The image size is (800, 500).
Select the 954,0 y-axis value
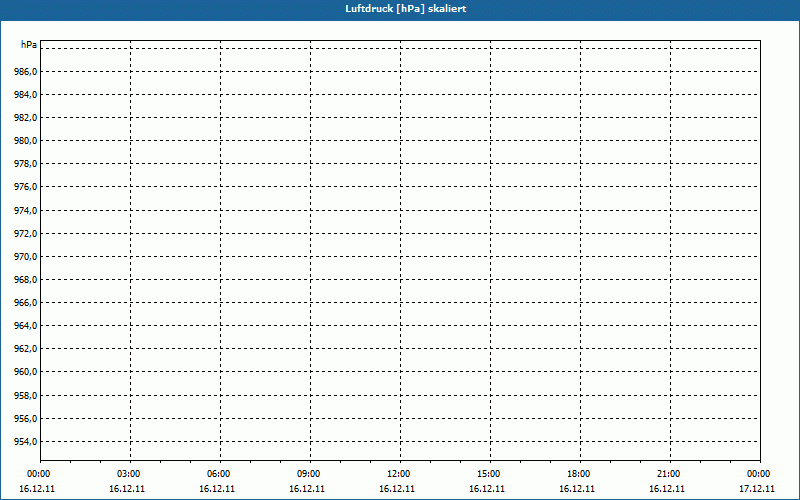point(26,441)
